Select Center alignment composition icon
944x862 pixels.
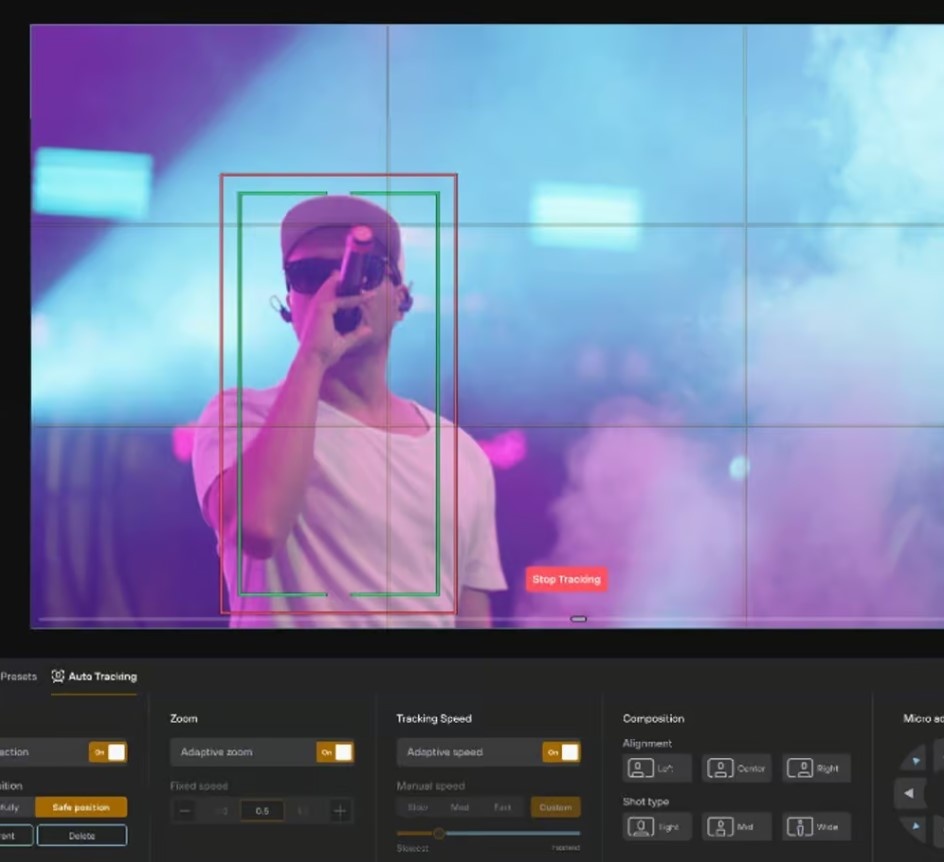tap(735, 768)
